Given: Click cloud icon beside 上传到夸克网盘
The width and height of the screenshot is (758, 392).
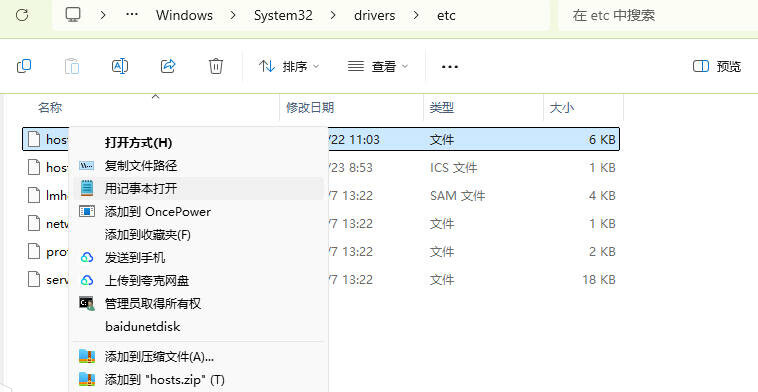Looking at the screenshot, I should (87, 280).
